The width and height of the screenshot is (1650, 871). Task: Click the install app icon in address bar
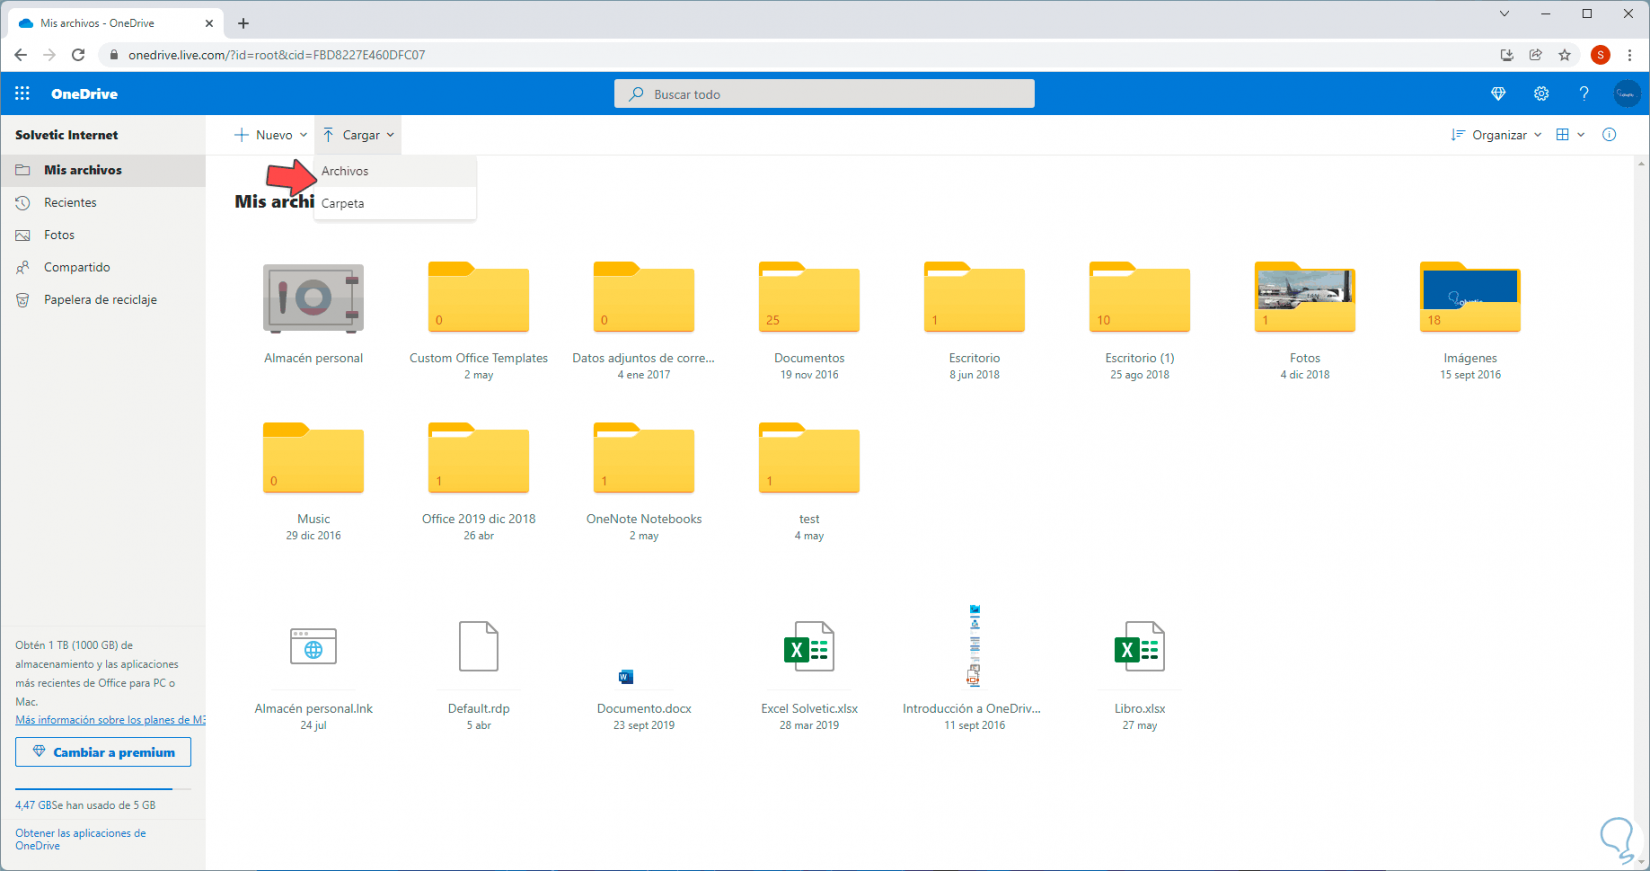(x=1507, y=55)
